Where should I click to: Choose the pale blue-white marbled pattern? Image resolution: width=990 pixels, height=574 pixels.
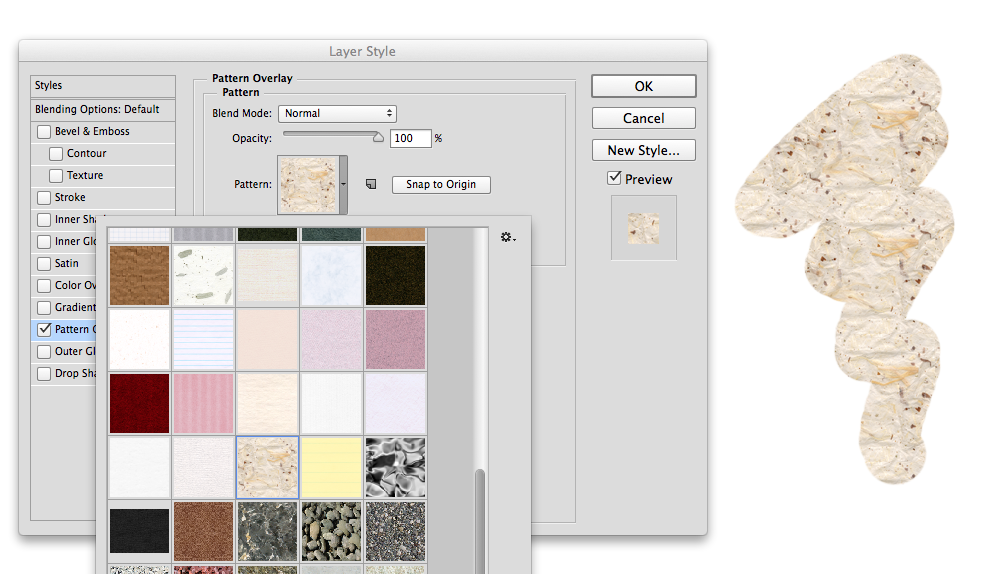(x=331, y=276)
